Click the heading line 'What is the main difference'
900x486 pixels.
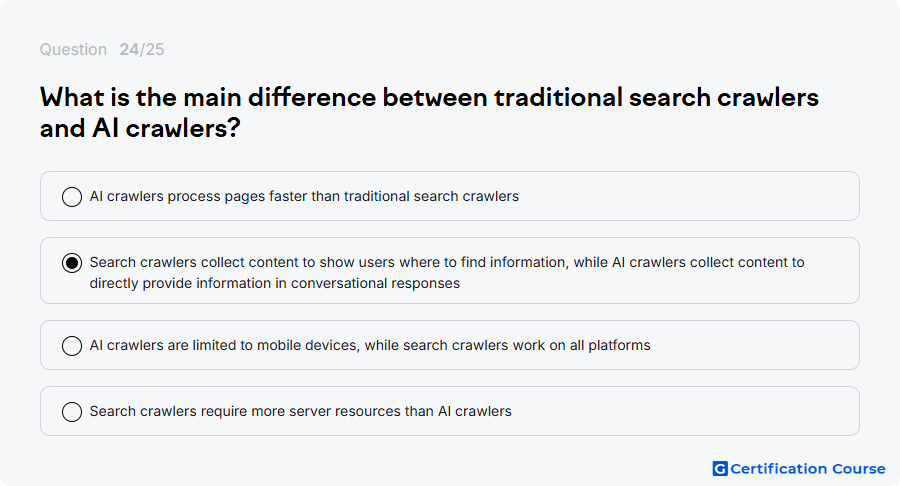(208, 97)
